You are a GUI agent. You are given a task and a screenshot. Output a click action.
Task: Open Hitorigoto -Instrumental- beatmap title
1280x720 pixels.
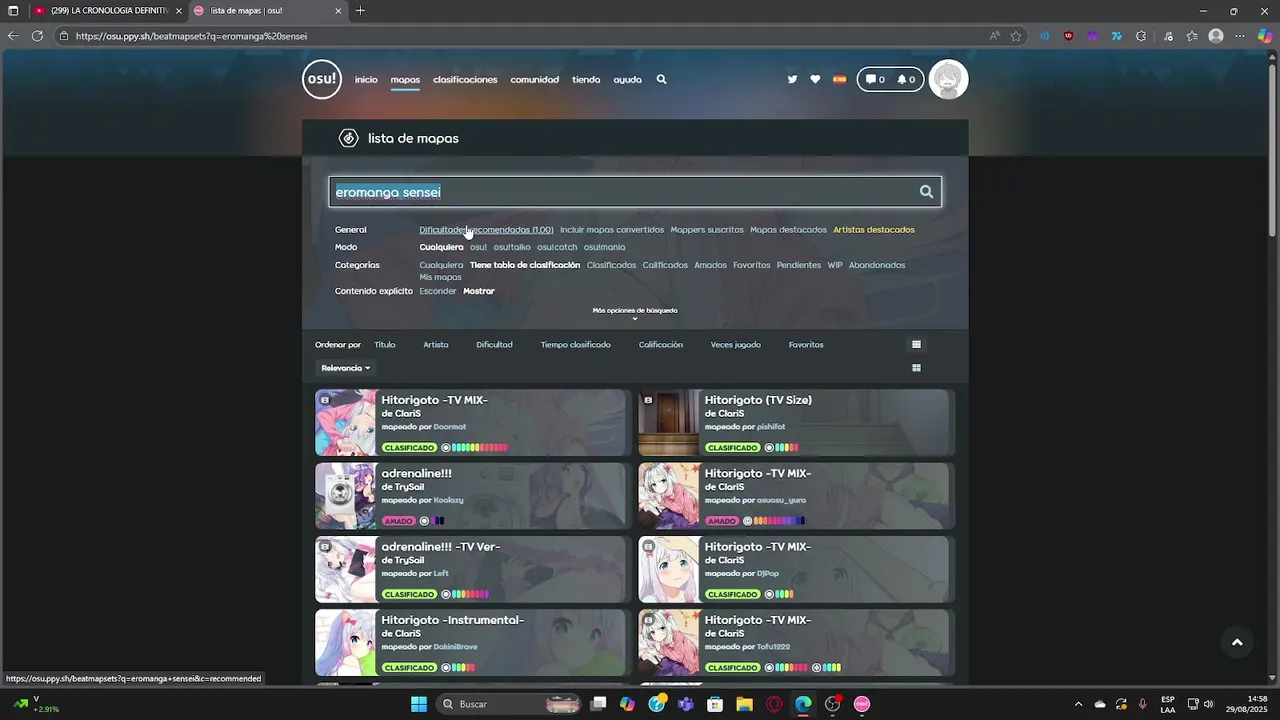point(452,620)
